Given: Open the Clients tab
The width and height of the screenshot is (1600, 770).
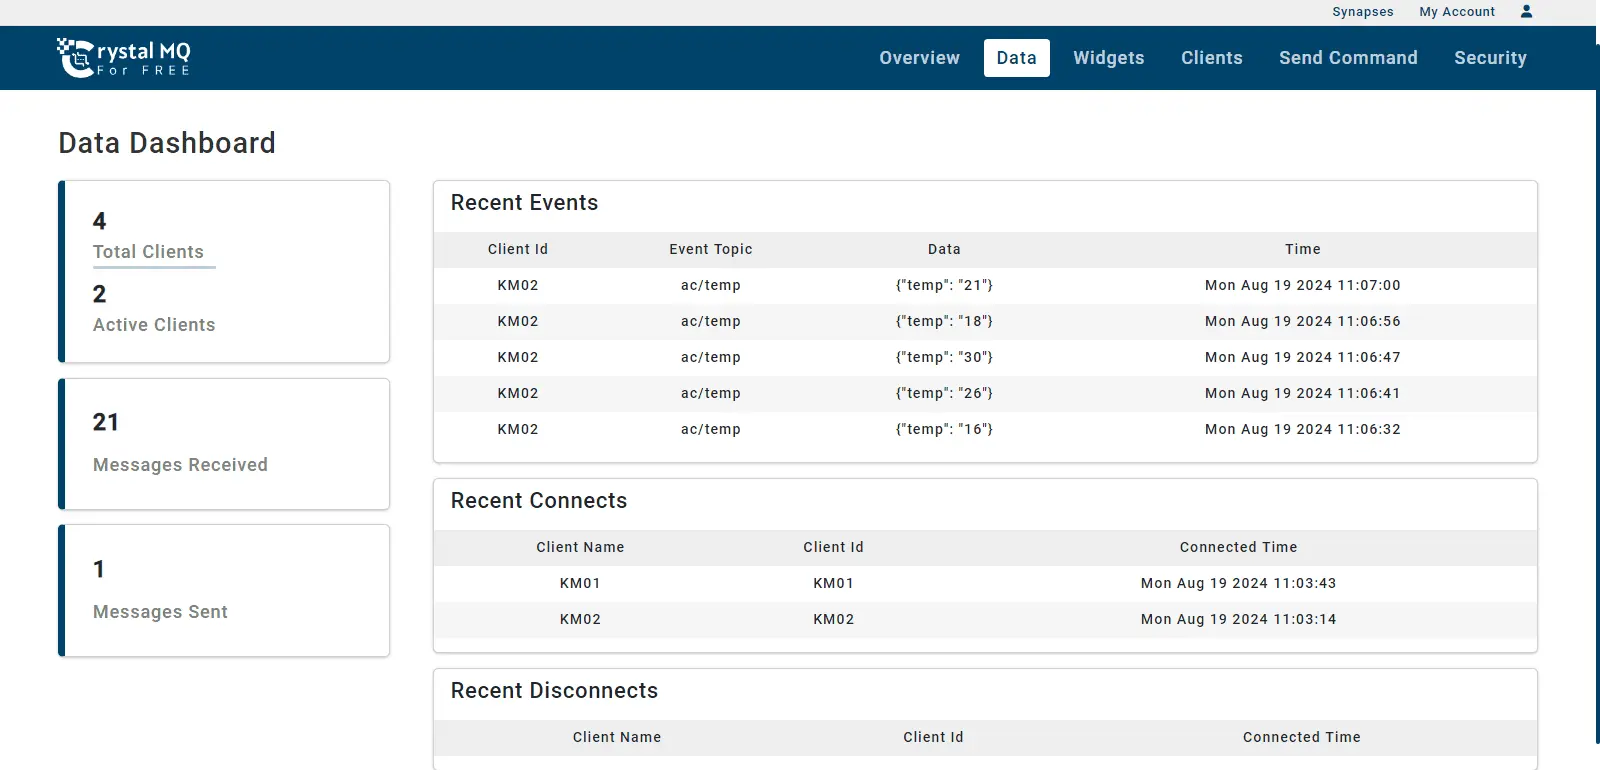Looking at the screenshot, I should [1211, 58].
